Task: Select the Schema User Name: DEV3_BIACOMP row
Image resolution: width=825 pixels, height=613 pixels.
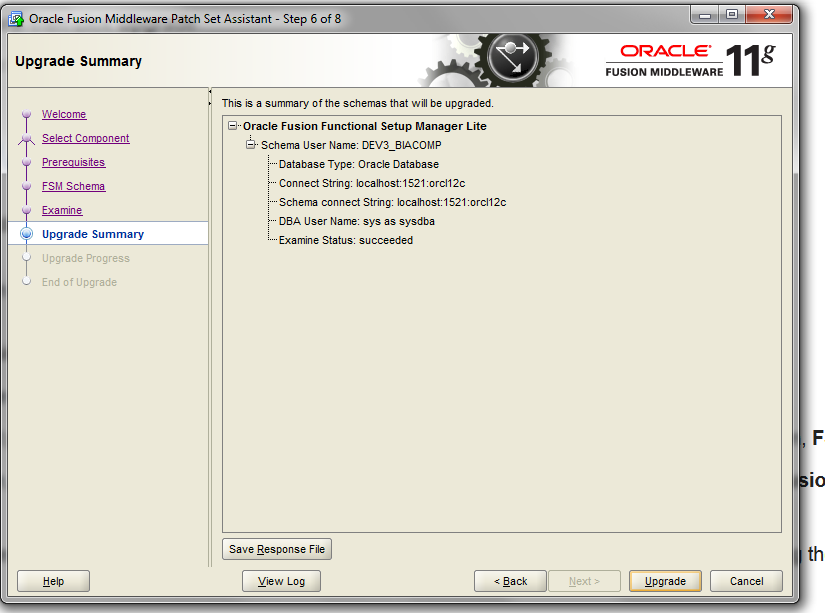Action: click(x=351, y=145)
